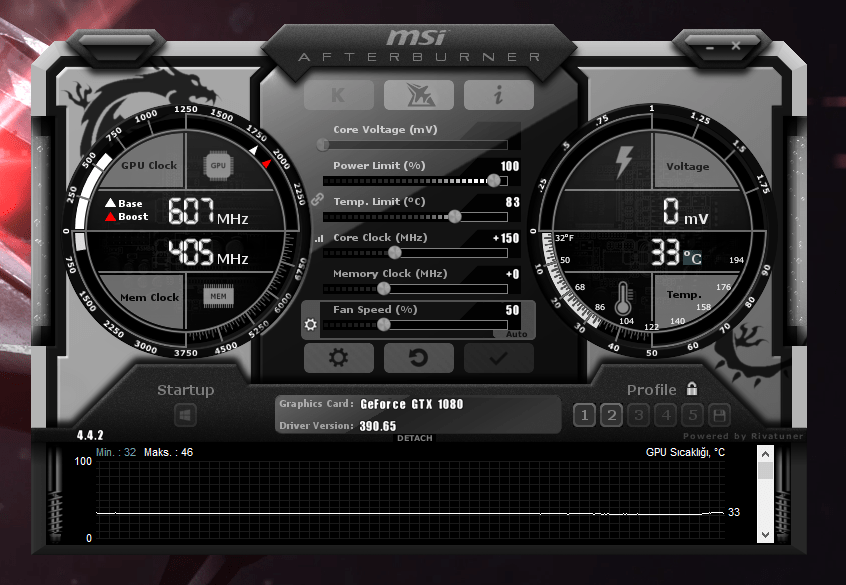The width and height of the screenshot is (846, 585).
Task: Select profile slot 4
Action: click(665, 415)
